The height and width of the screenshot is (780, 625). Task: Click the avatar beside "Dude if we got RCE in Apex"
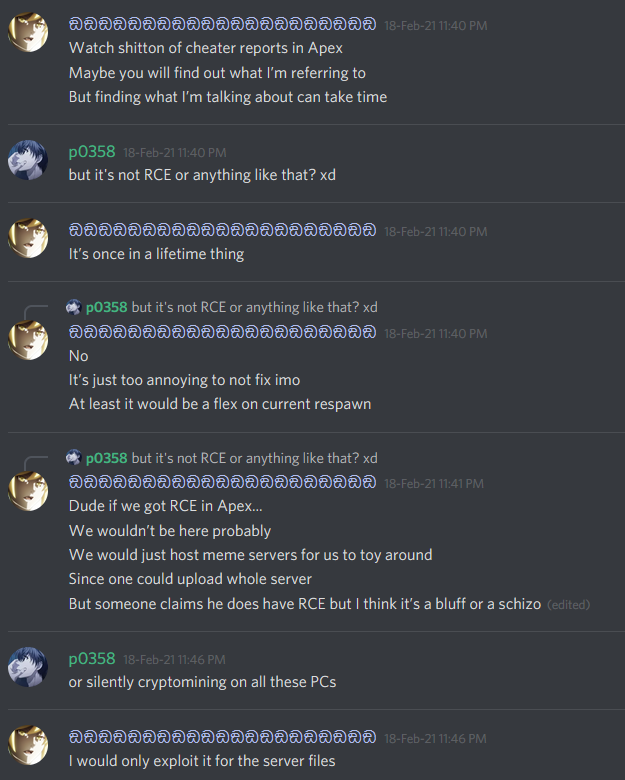point(28,490)
